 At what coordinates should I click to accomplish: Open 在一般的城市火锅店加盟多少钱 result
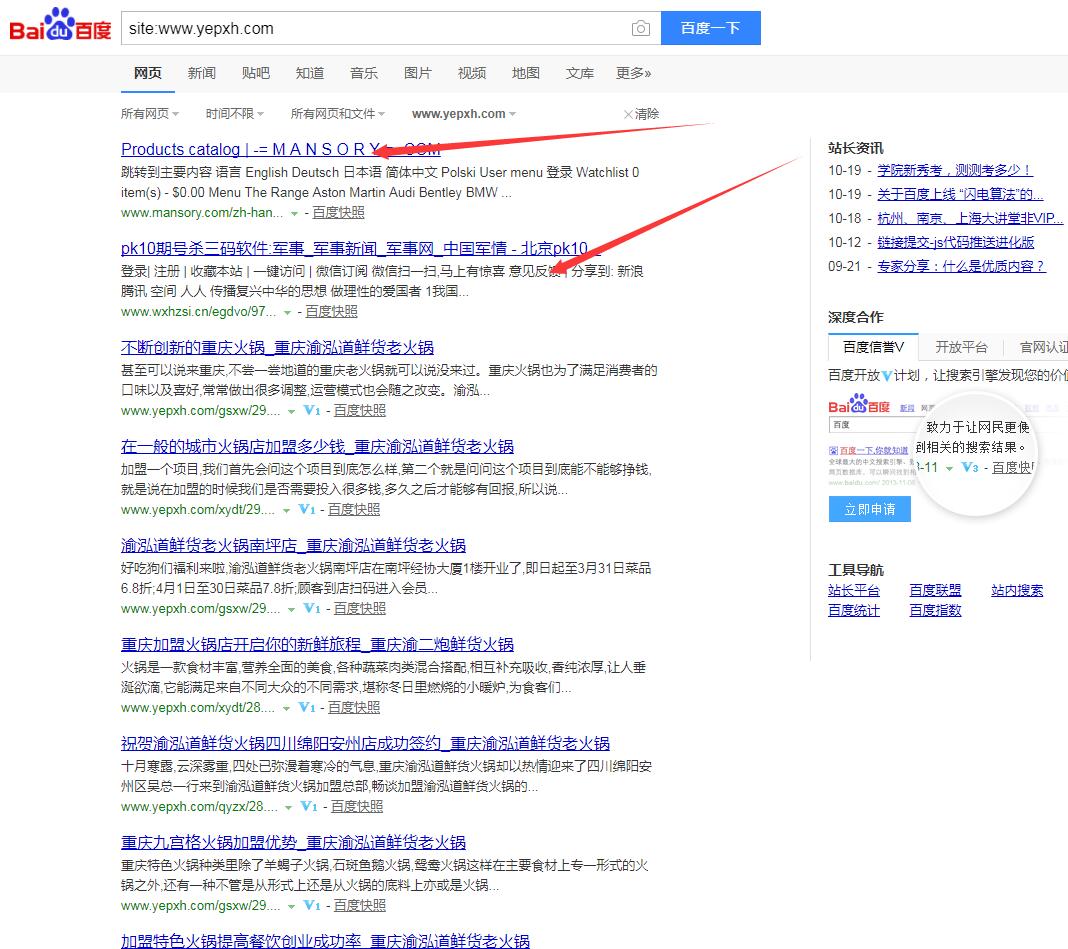click(x=317, y=446)
